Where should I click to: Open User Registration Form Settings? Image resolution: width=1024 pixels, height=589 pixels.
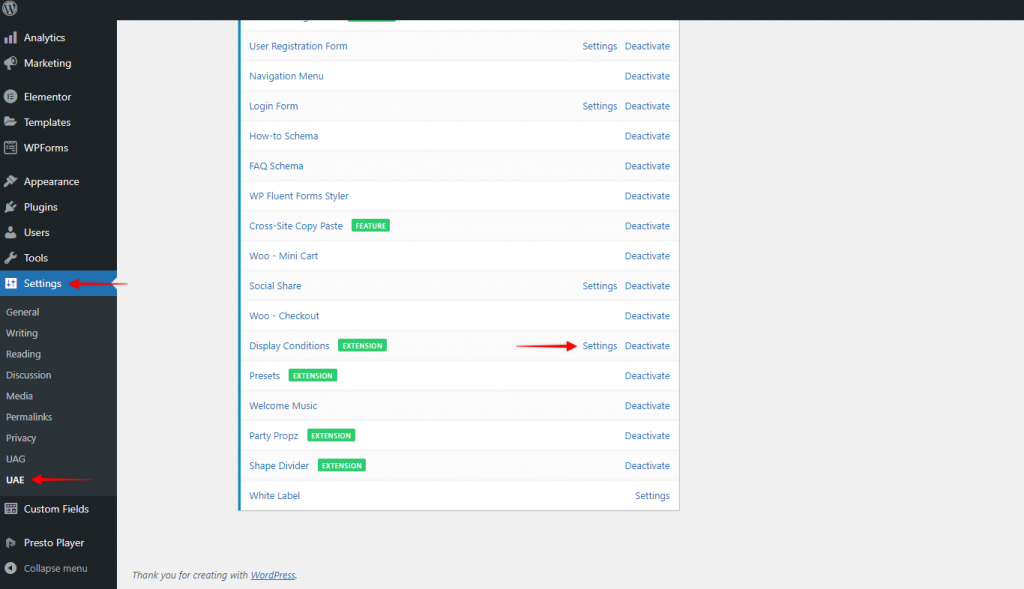click(599, 46)
